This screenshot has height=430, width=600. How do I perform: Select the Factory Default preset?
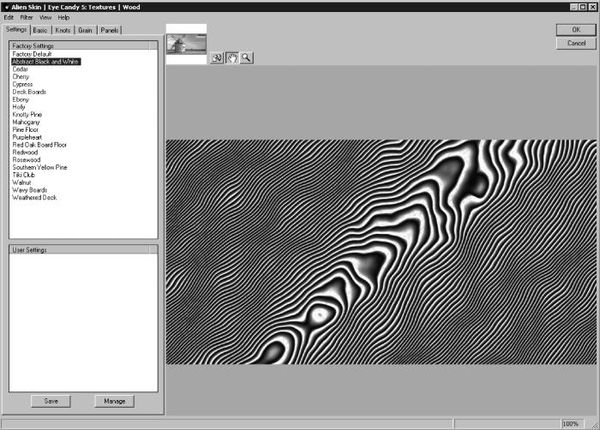click(34, 54)
